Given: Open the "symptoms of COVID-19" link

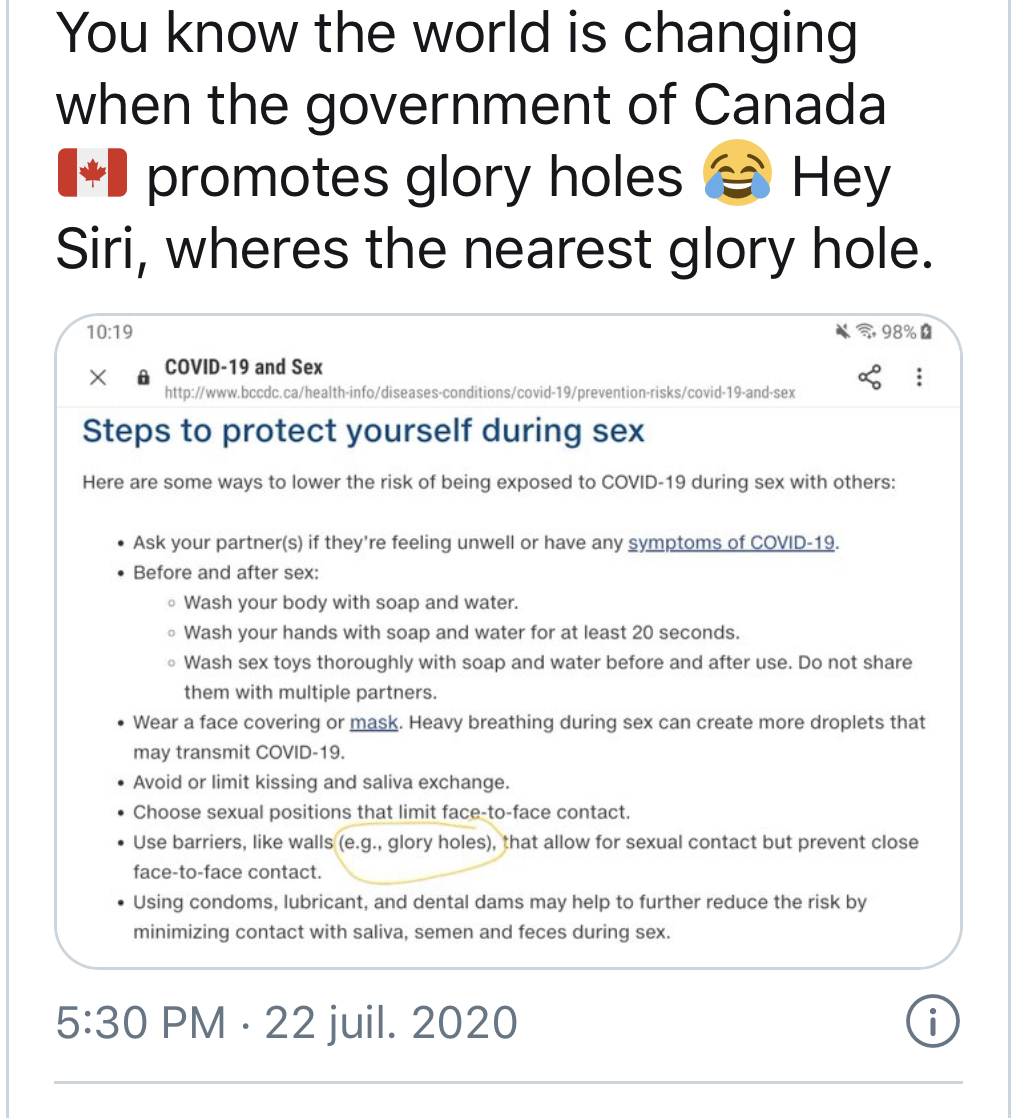Looking at the screenshot, I should [731, 543].
